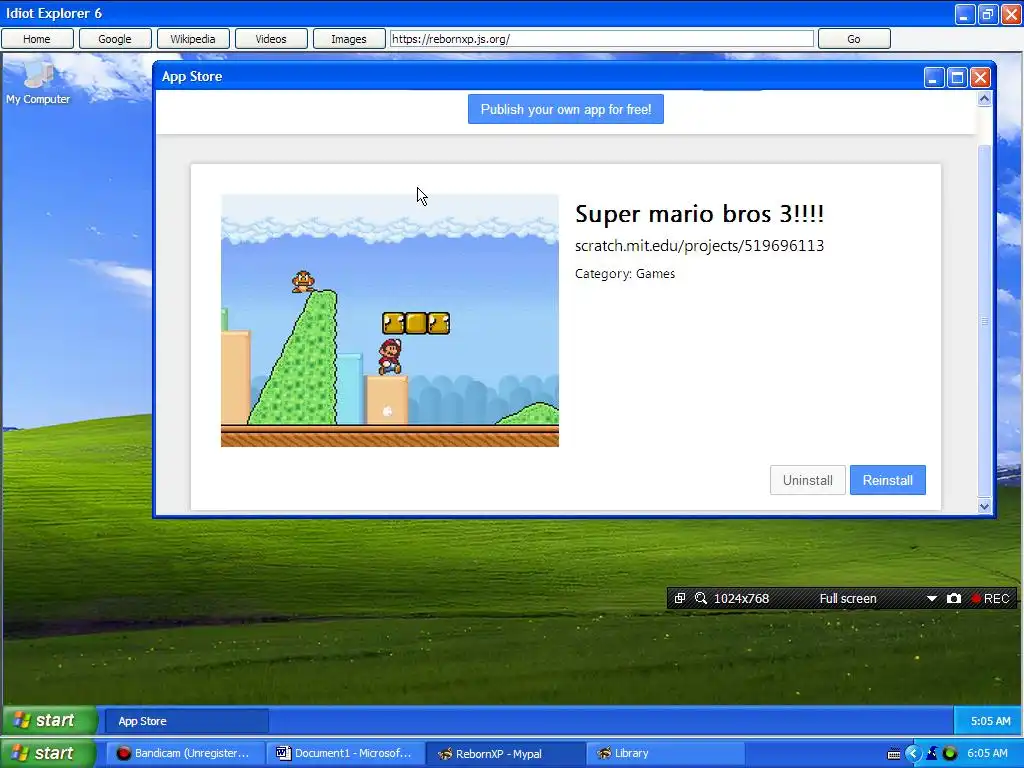Click the Bandicam magnifier icon
The image size is (1024, 768).
point(701,598)
